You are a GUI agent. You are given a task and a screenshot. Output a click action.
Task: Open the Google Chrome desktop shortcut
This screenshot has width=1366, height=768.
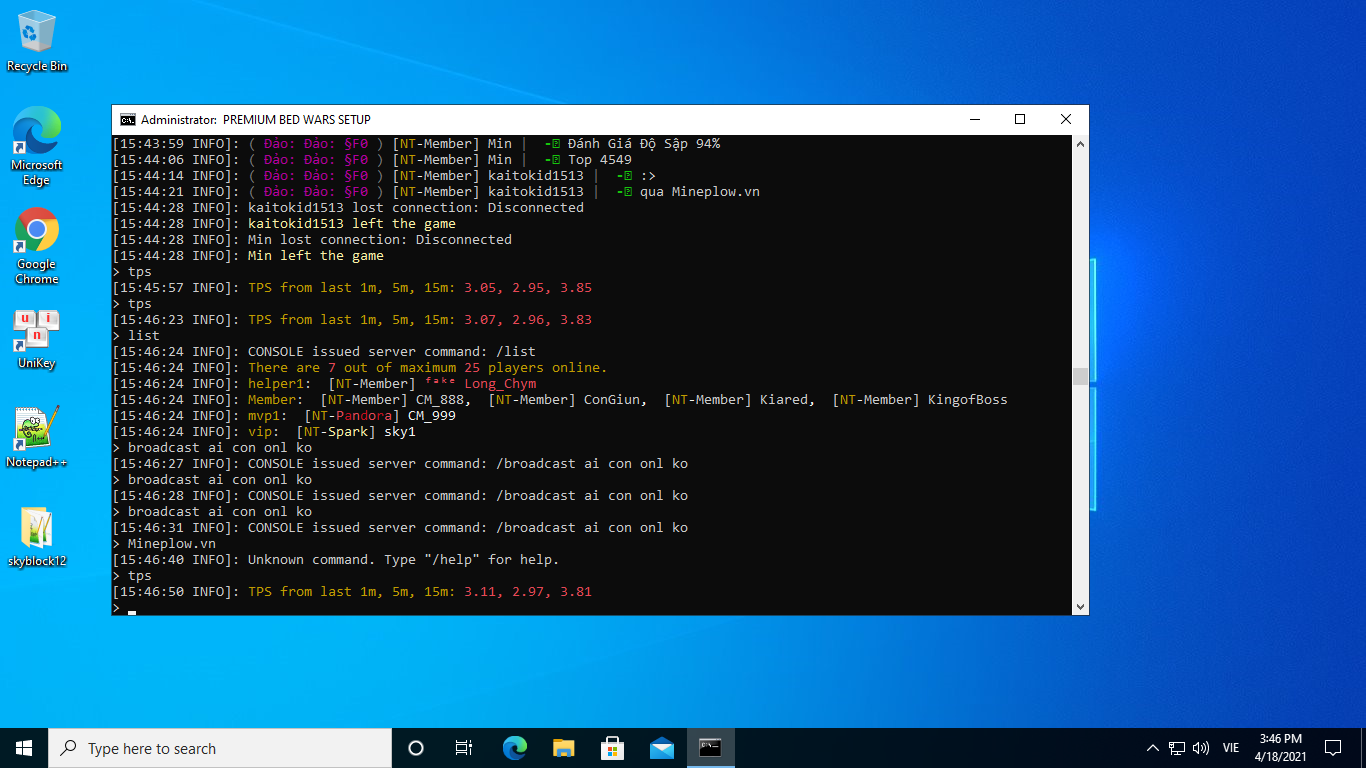point(37,244)
